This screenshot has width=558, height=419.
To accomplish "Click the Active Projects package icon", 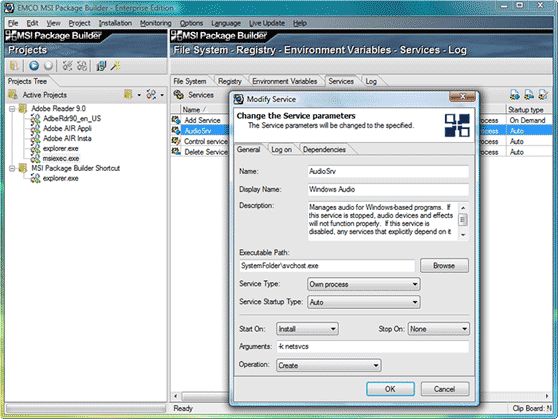I will [13, 95].
